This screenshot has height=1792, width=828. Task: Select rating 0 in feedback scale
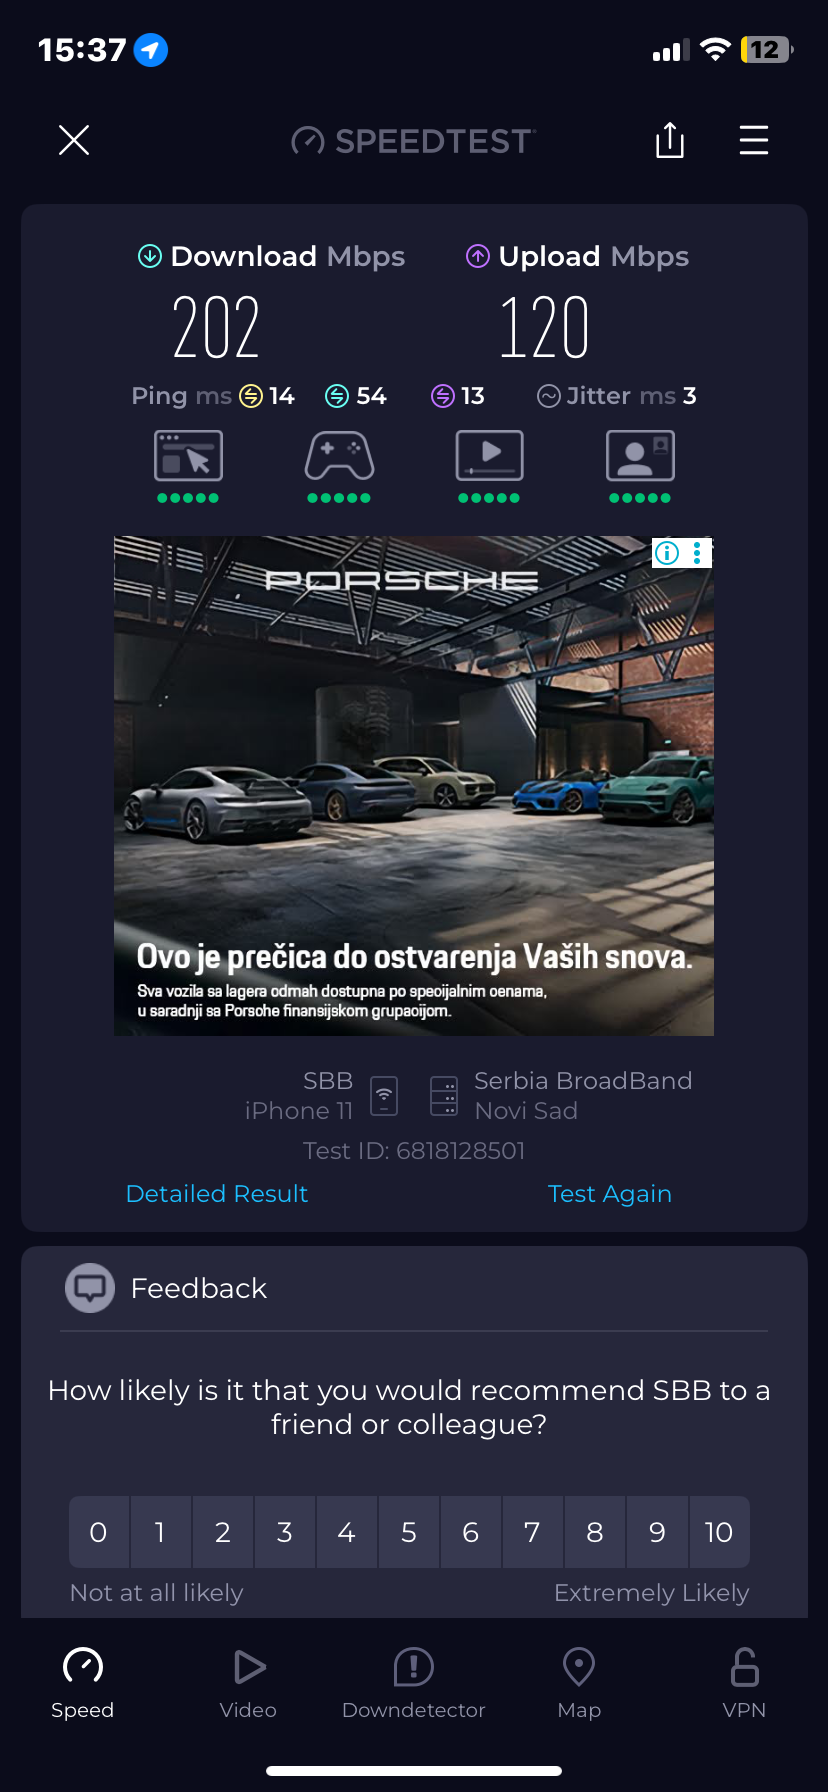point(98,1532)
